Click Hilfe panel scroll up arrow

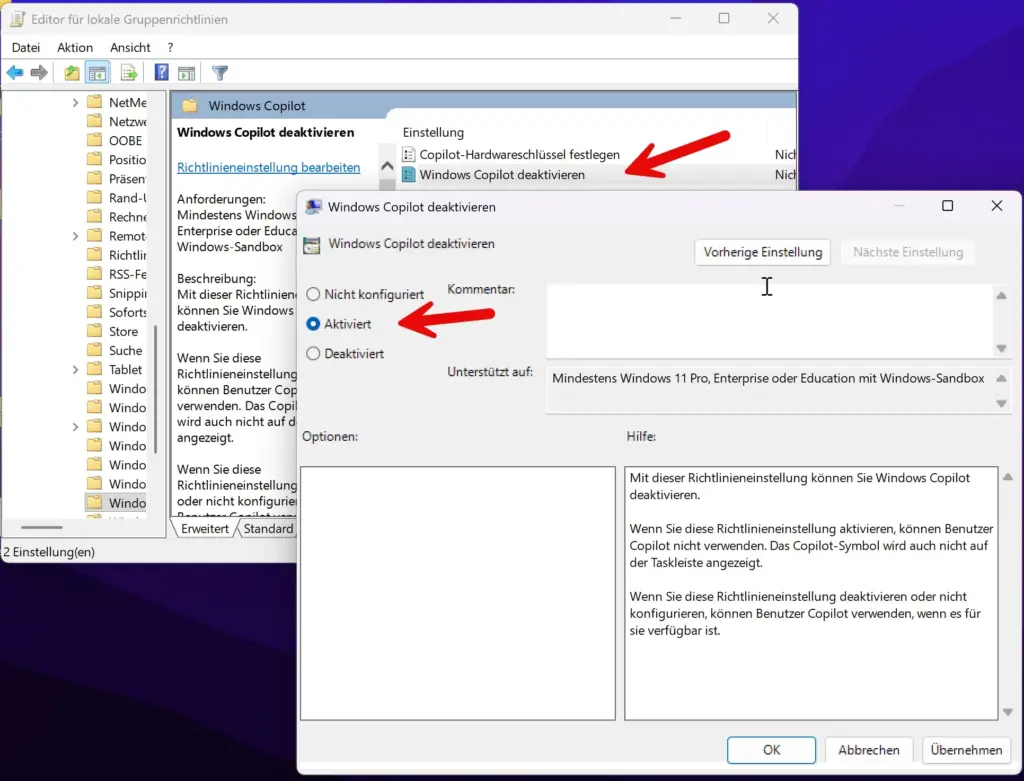click(x=1008, y=477)
